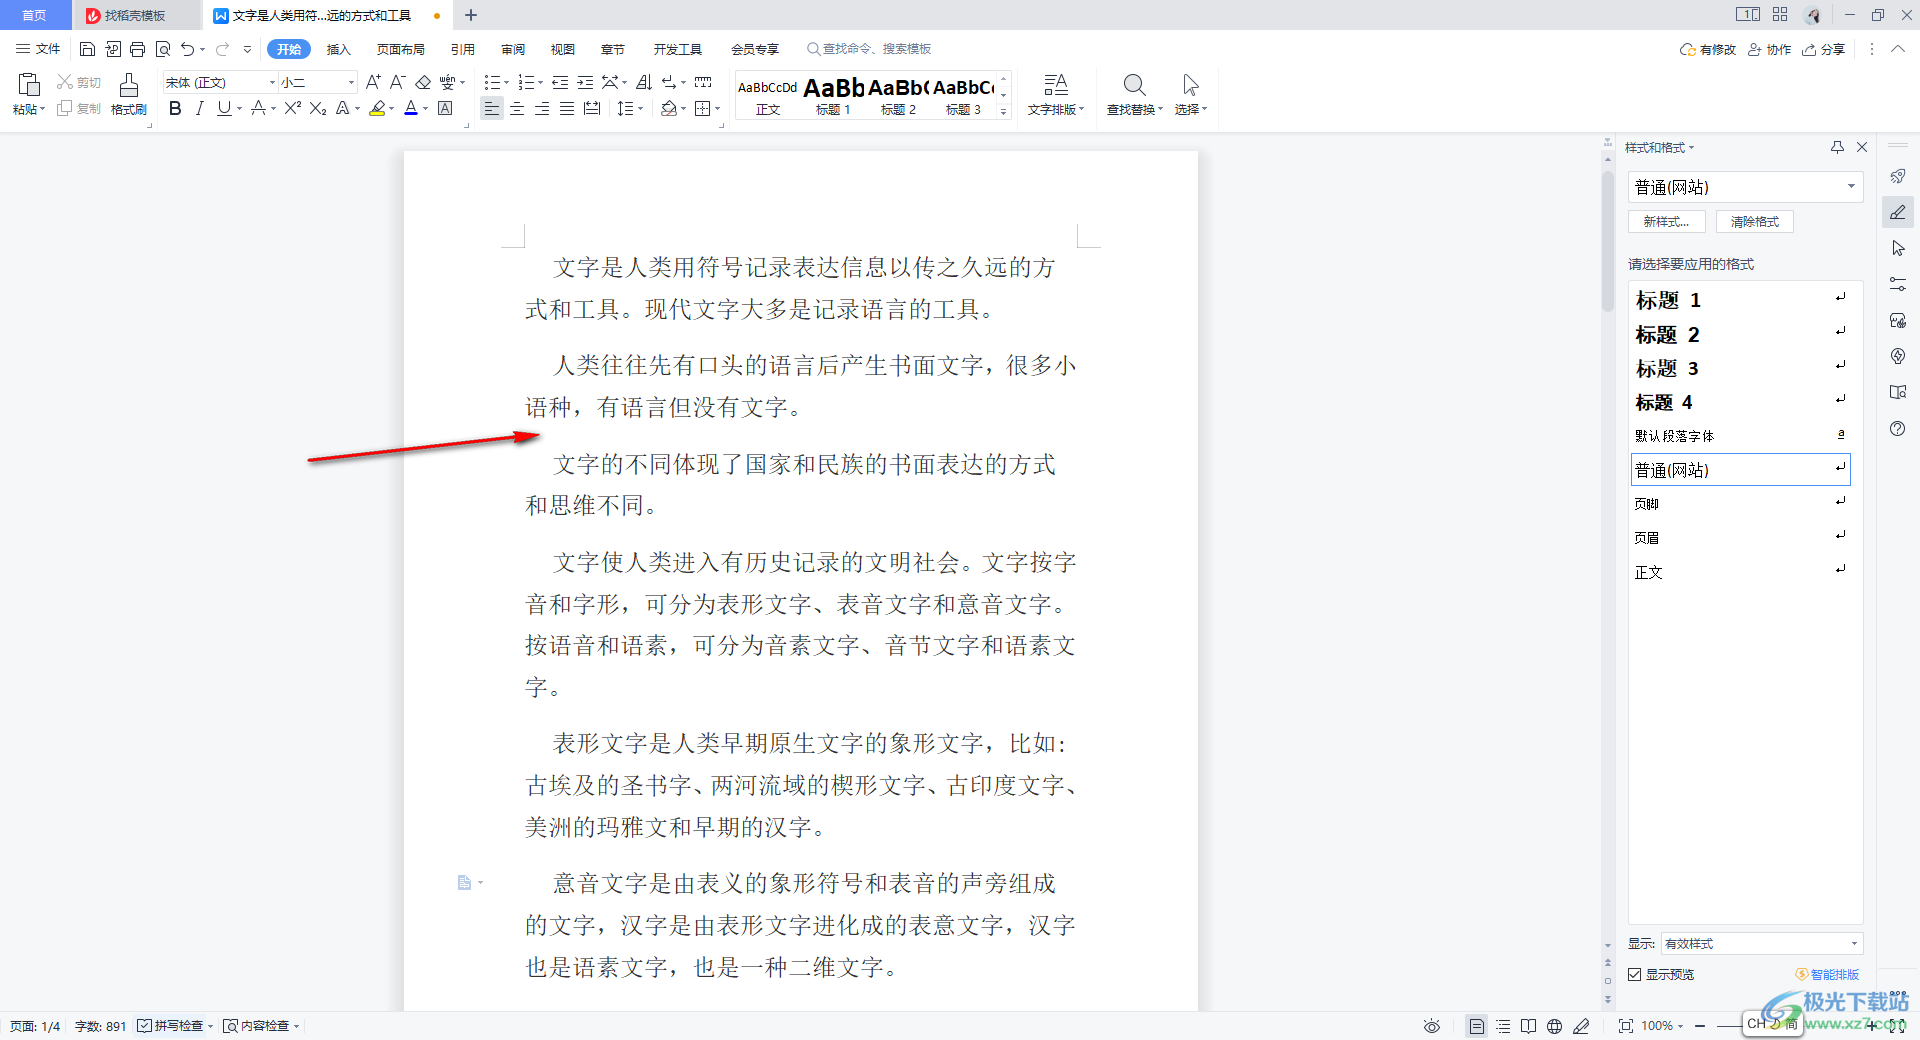1920x1040 pixels.
Task: Open the font name dropdown
Action: (272, 82)
